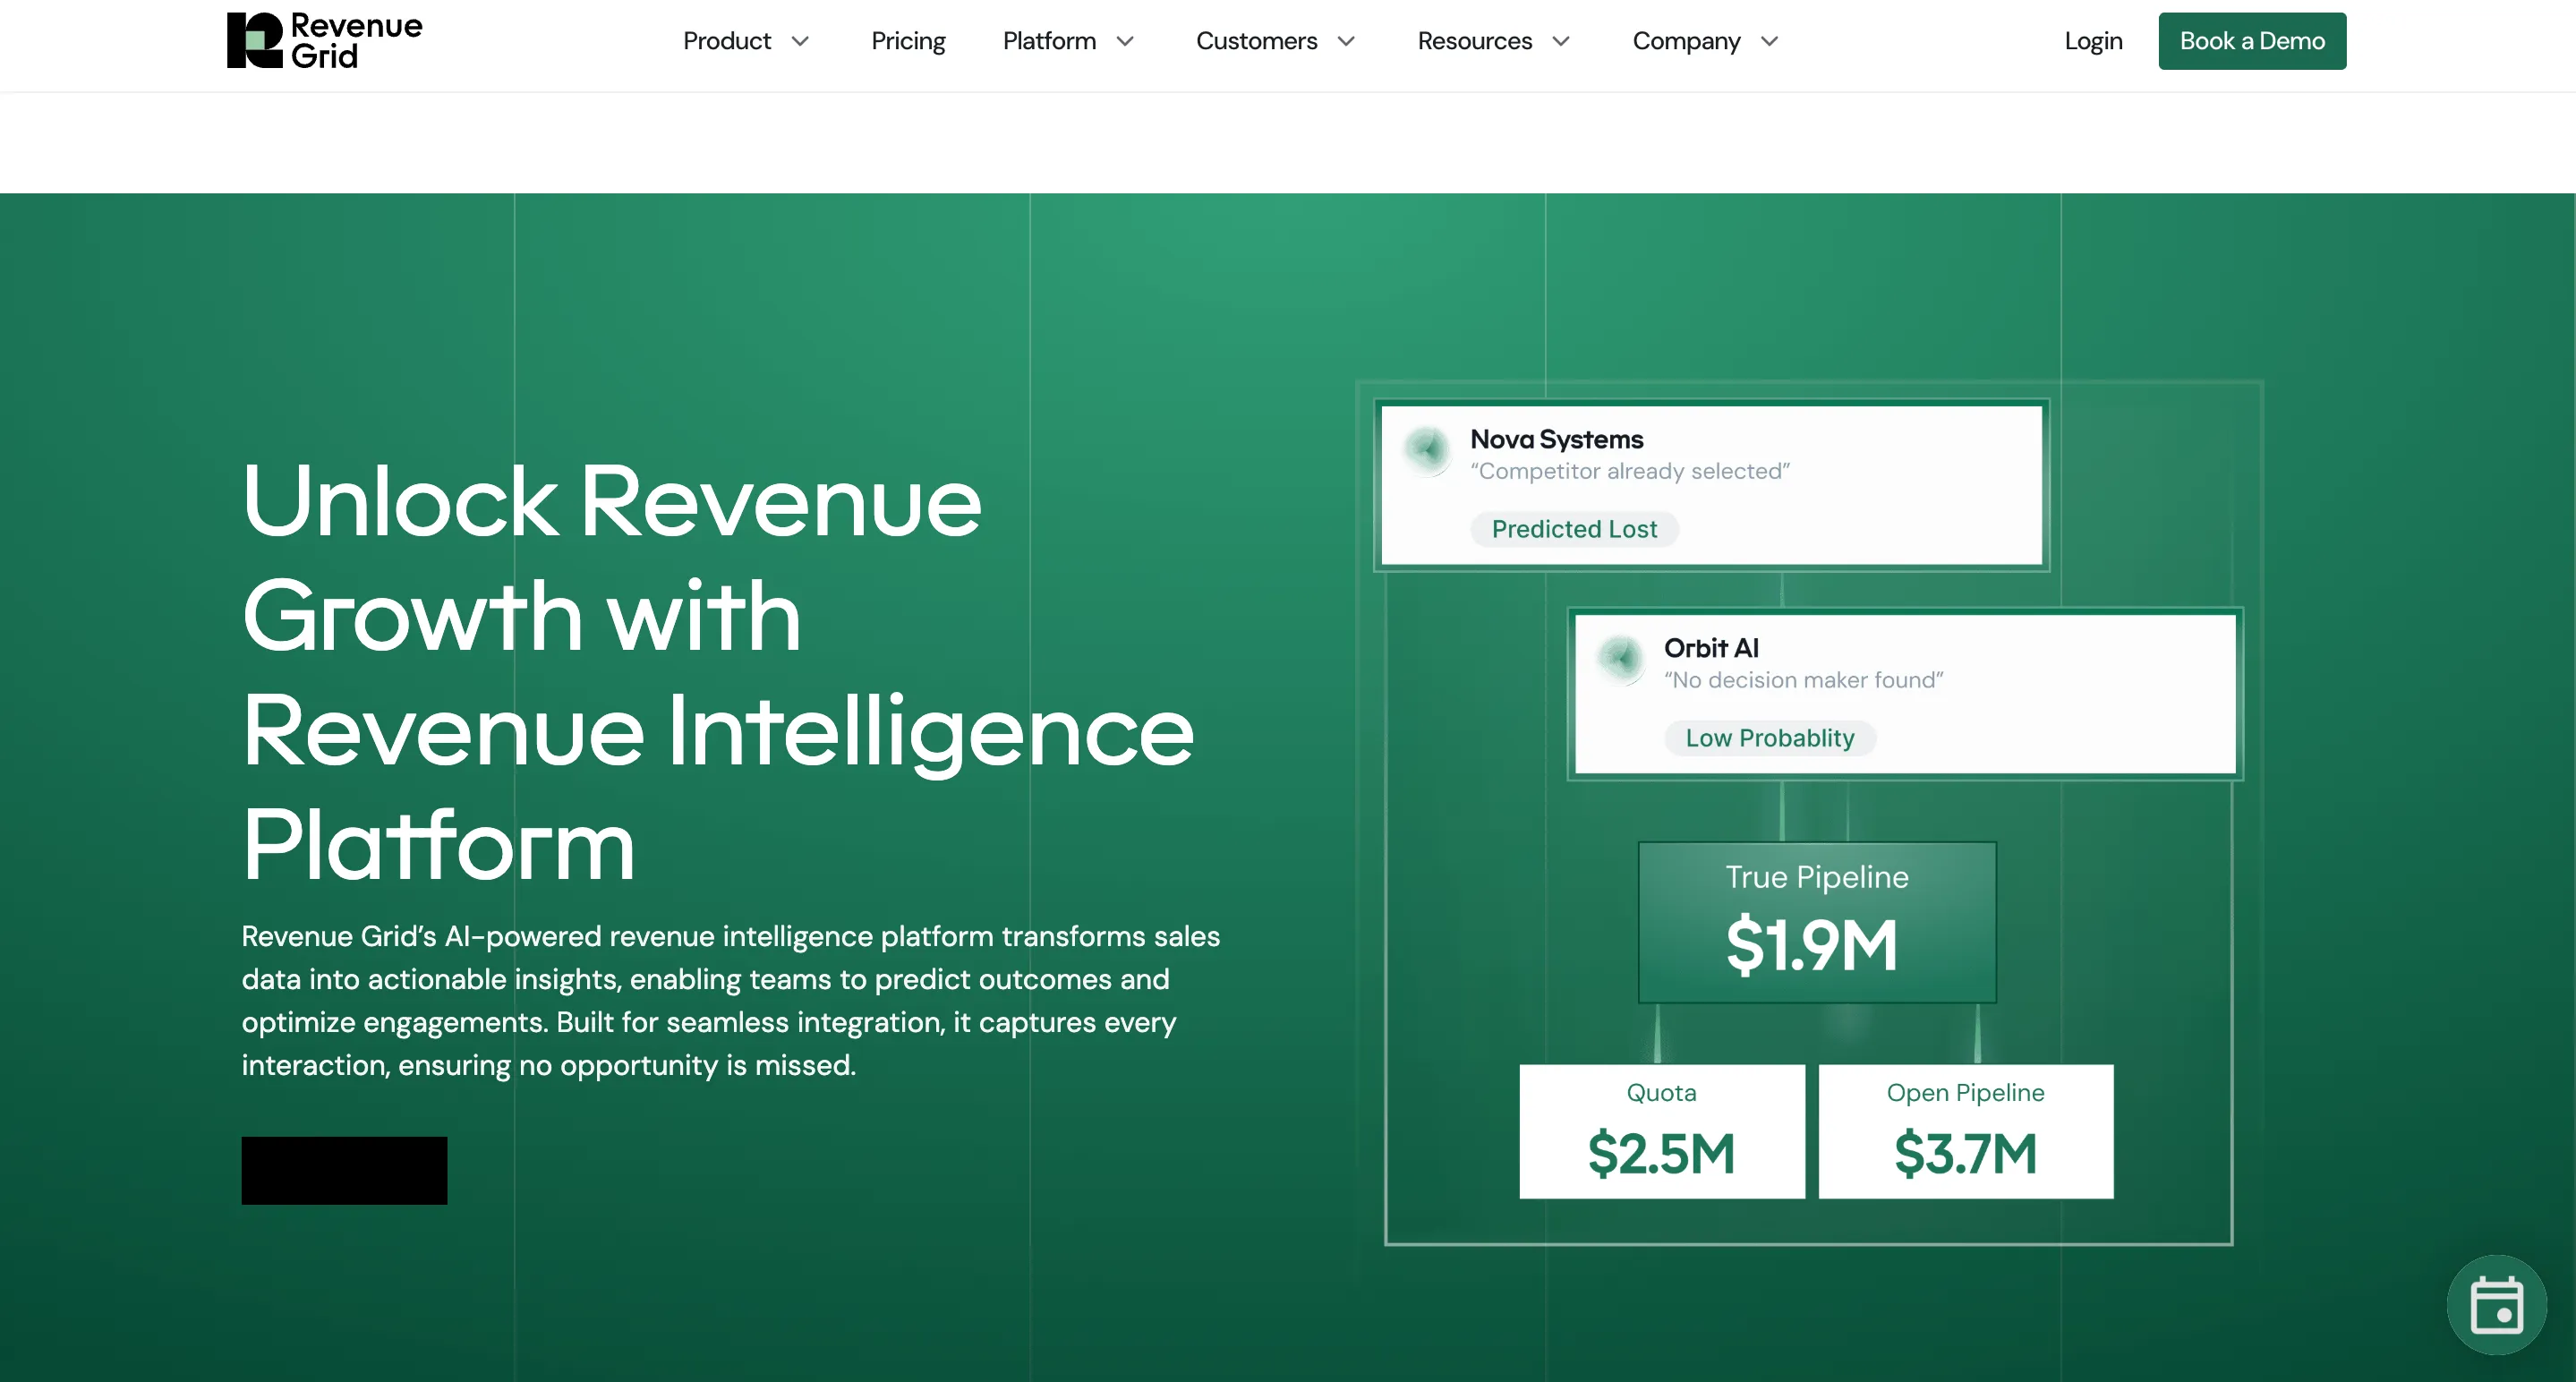Click the Book a Demo button
2576x1382 pixels.
tap(2252, 41)
